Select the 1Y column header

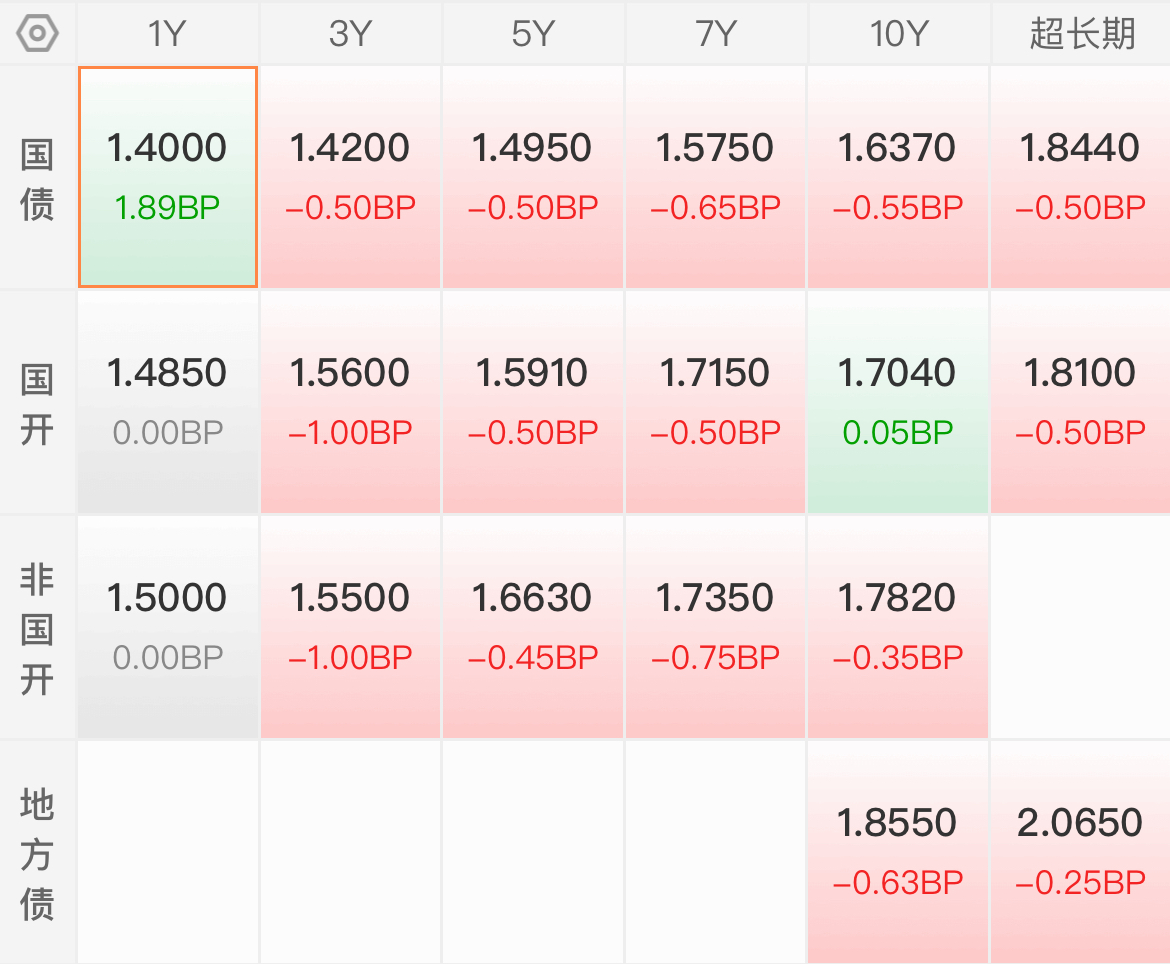(x=167, y=34)
